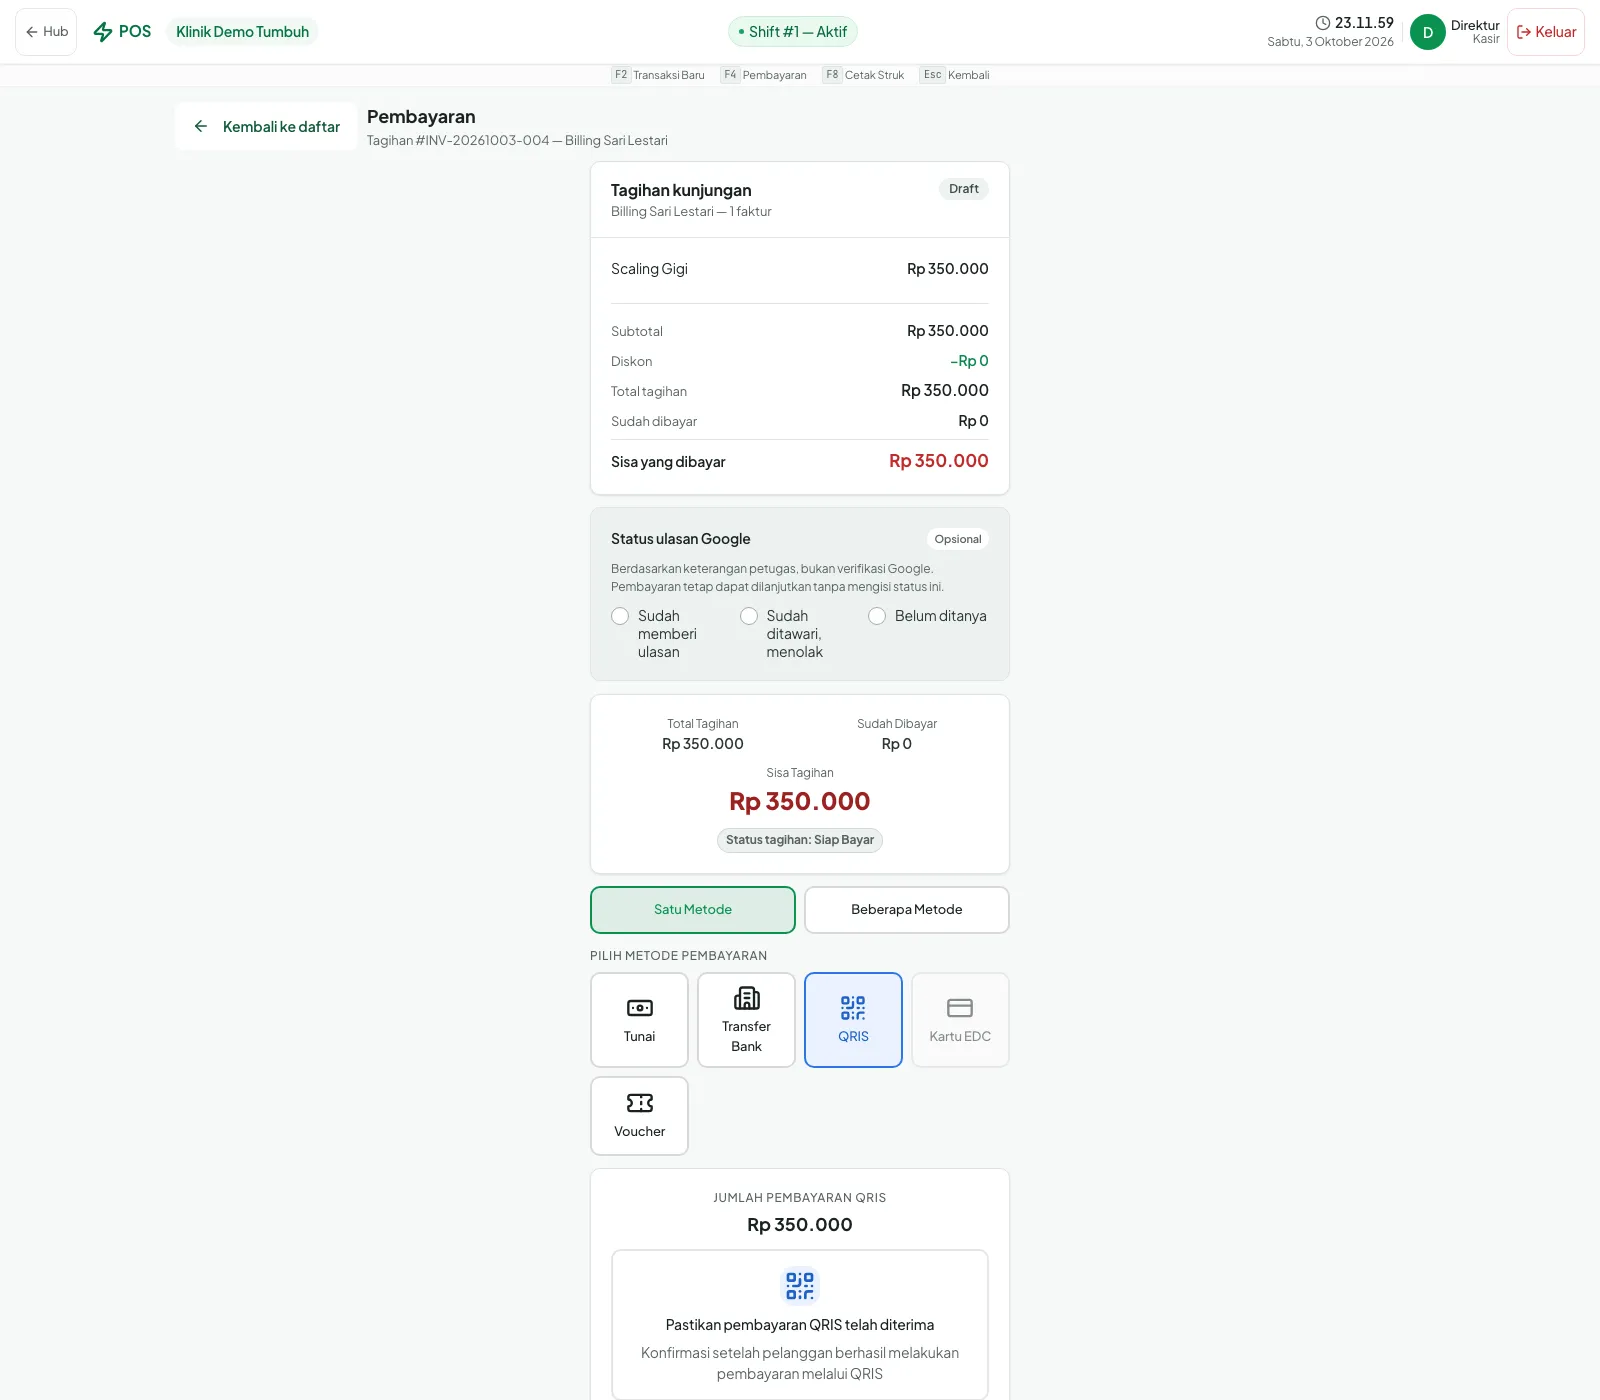
Task: Click the Tagihan kunjungan card heading
Action: click(681, 190)
